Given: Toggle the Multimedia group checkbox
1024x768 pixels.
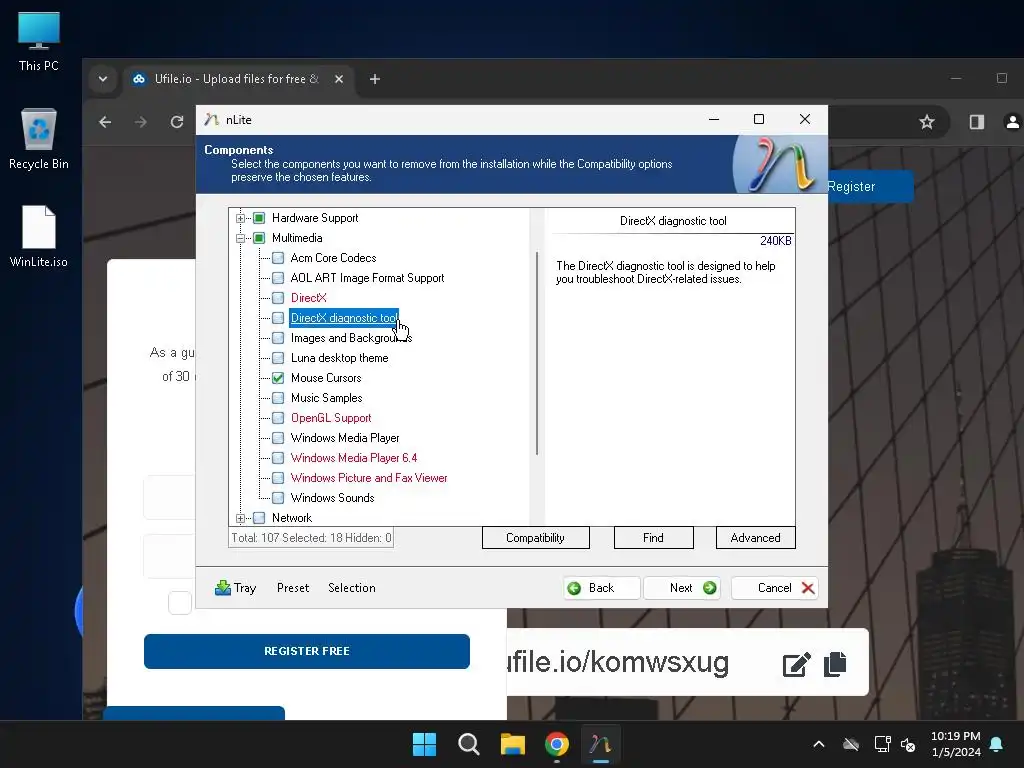Looking at the screenshot, I should click(x=259, y=238).
